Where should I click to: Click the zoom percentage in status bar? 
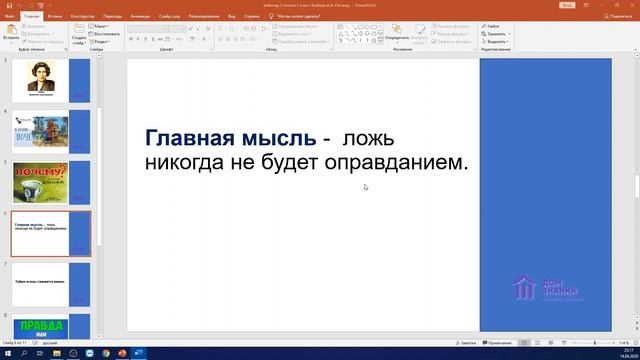pos(624,343)
